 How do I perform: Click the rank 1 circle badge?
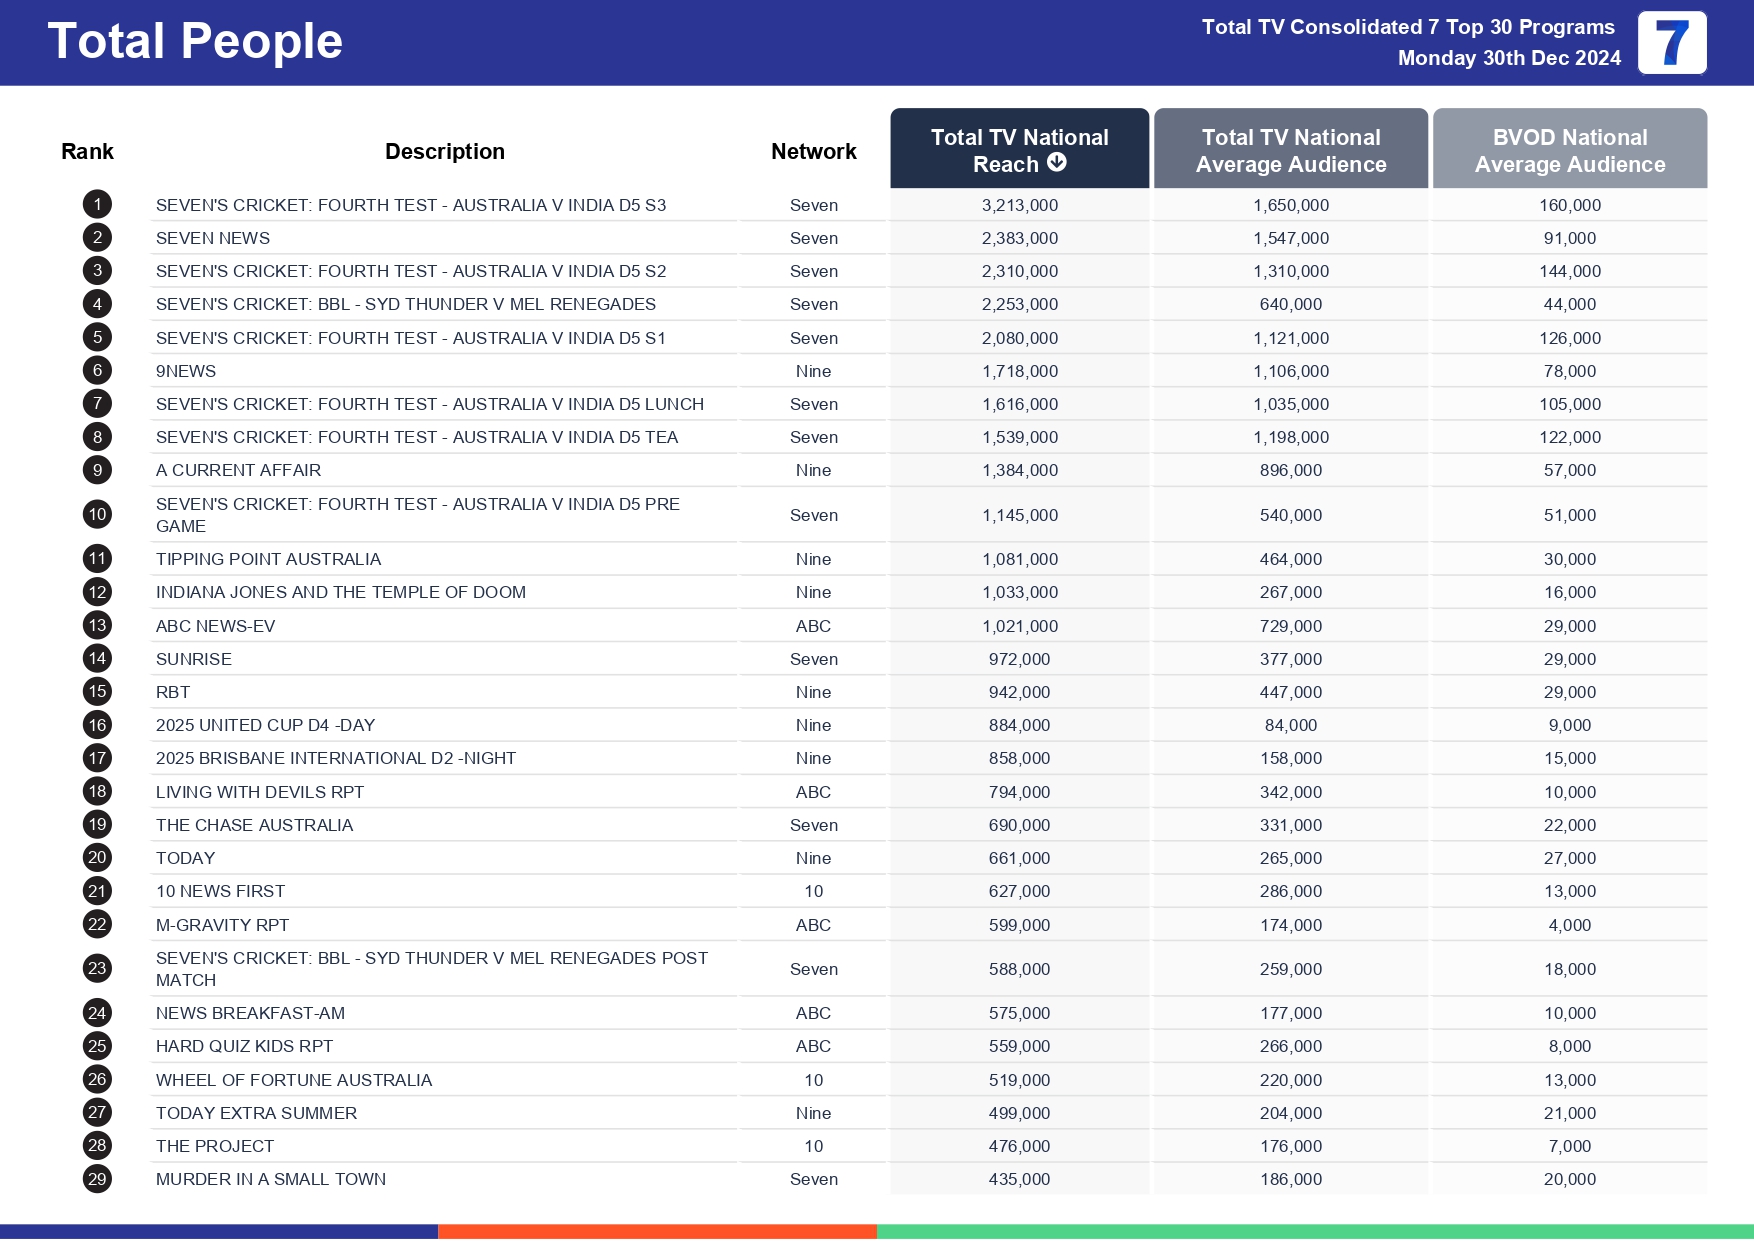pos(97,205)
